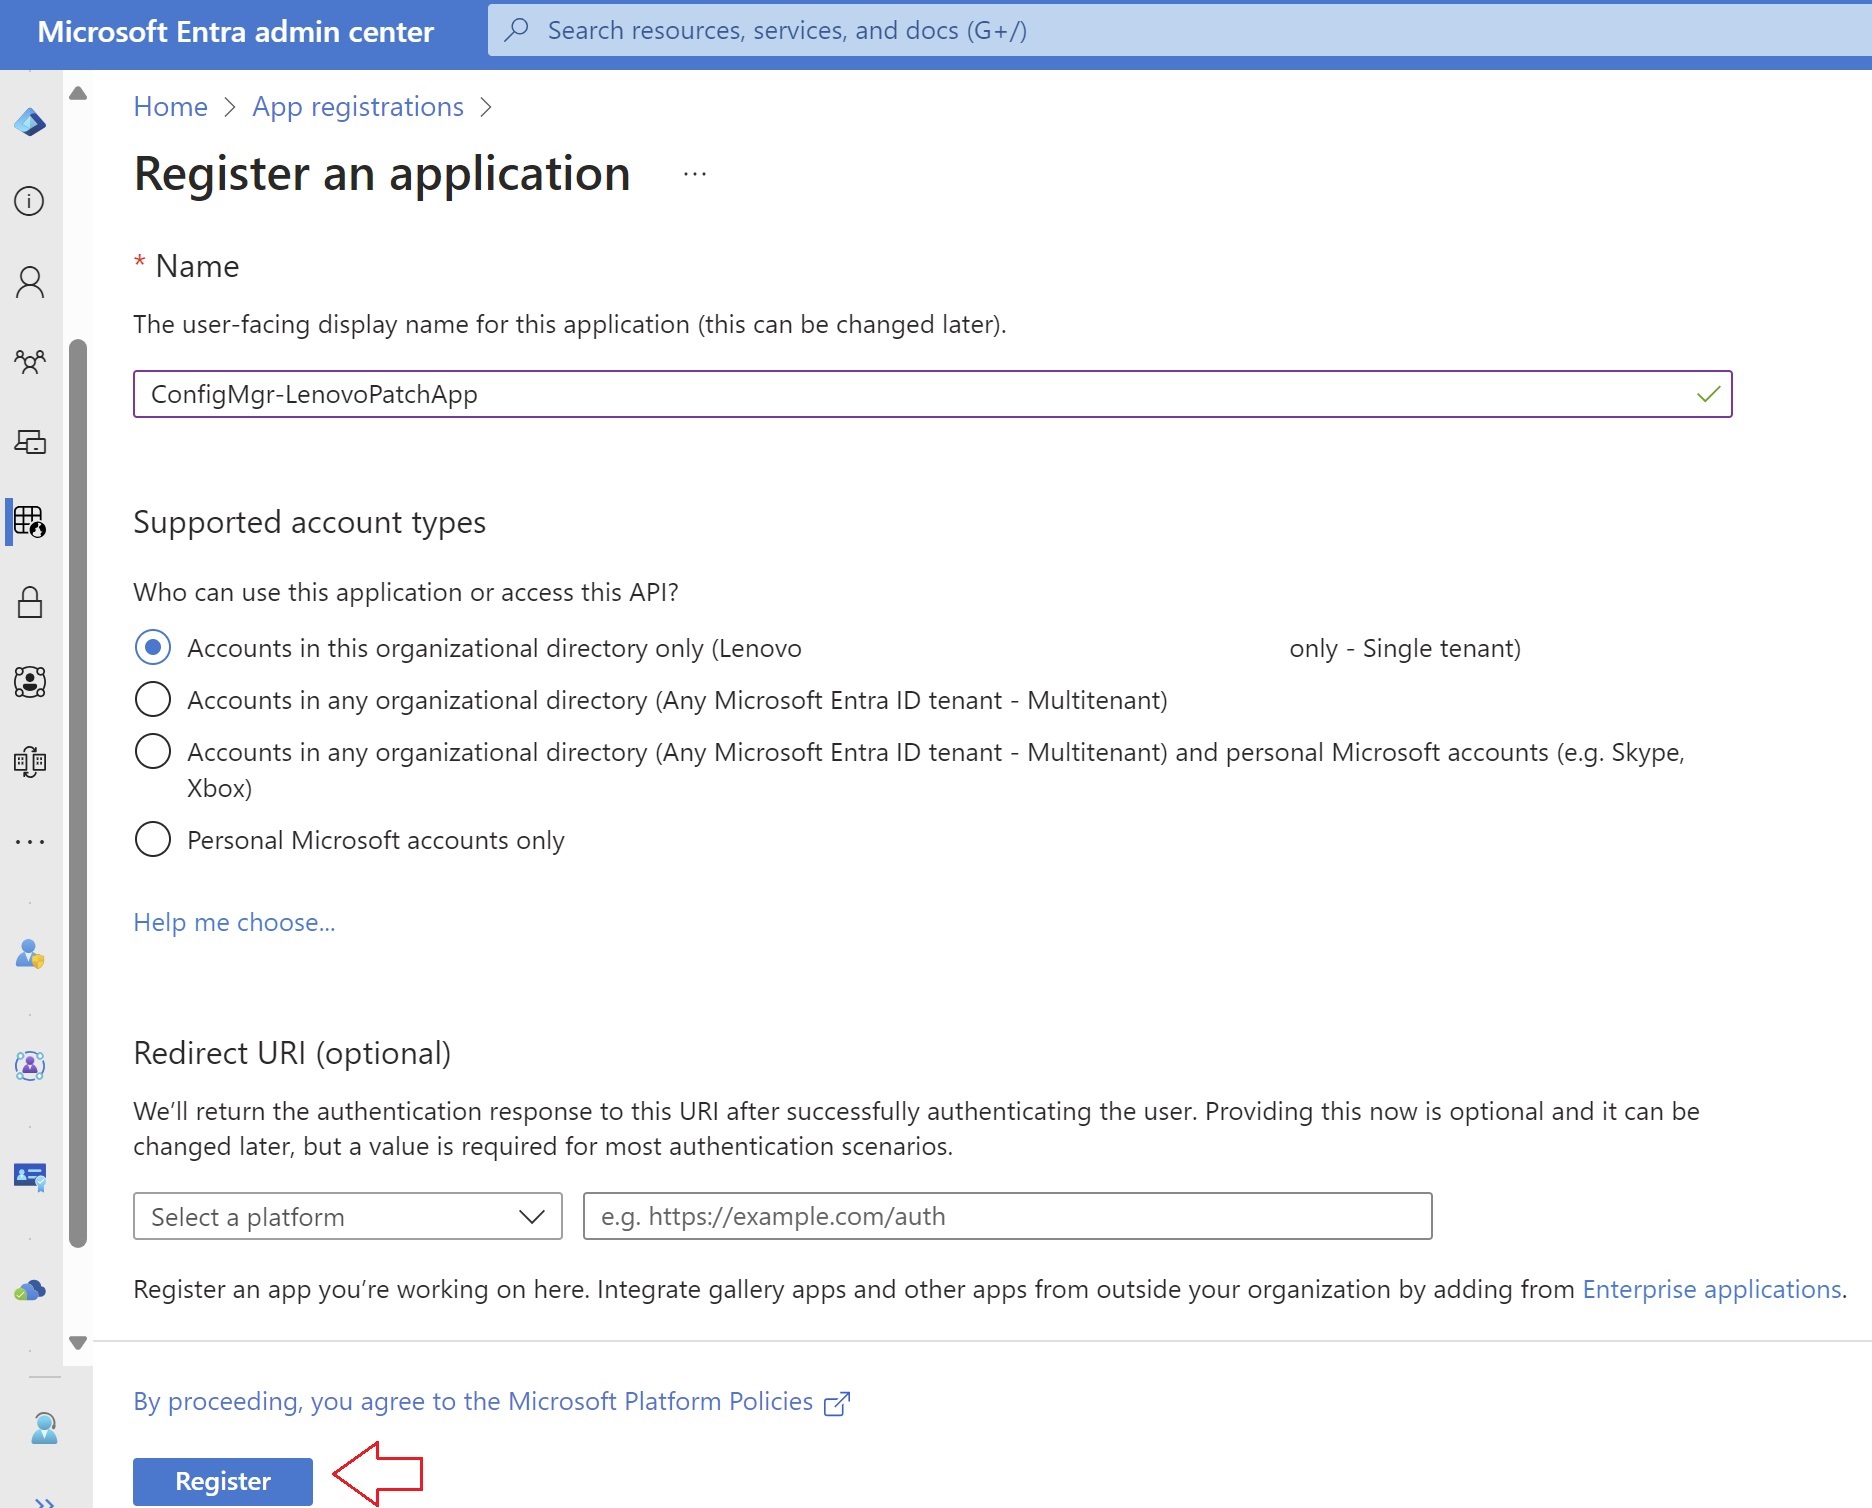Screen dimensions: 1872x1508
Task: Click the Register button
Action: coord(223,1481)
